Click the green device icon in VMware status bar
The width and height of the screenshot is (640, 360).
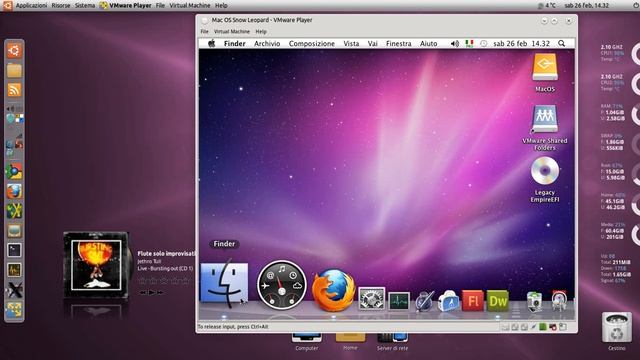543,327
